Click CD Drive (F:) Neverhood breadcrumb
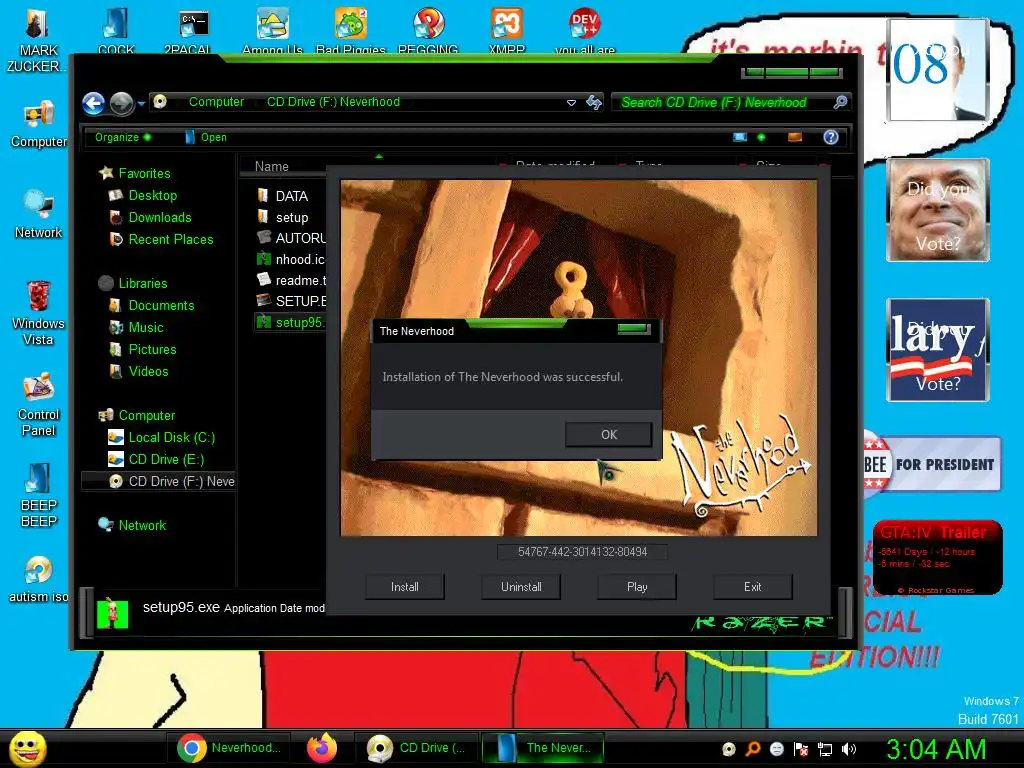The image size is (1024, 768). click(333, 102)
